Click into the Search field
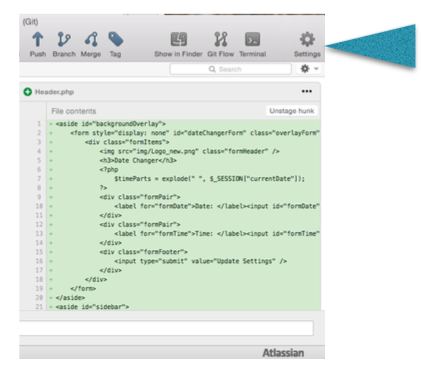 231,69
